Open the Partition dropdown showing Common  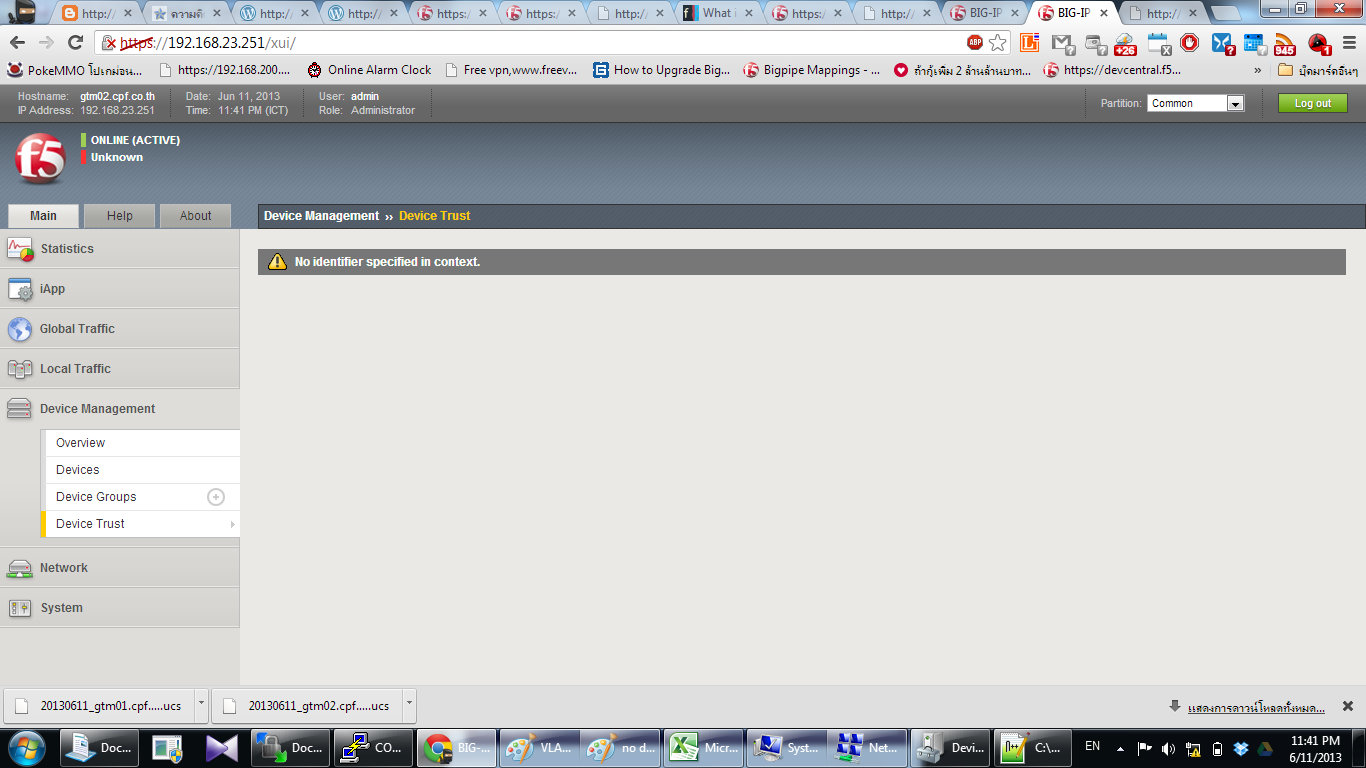point(1195,103)
